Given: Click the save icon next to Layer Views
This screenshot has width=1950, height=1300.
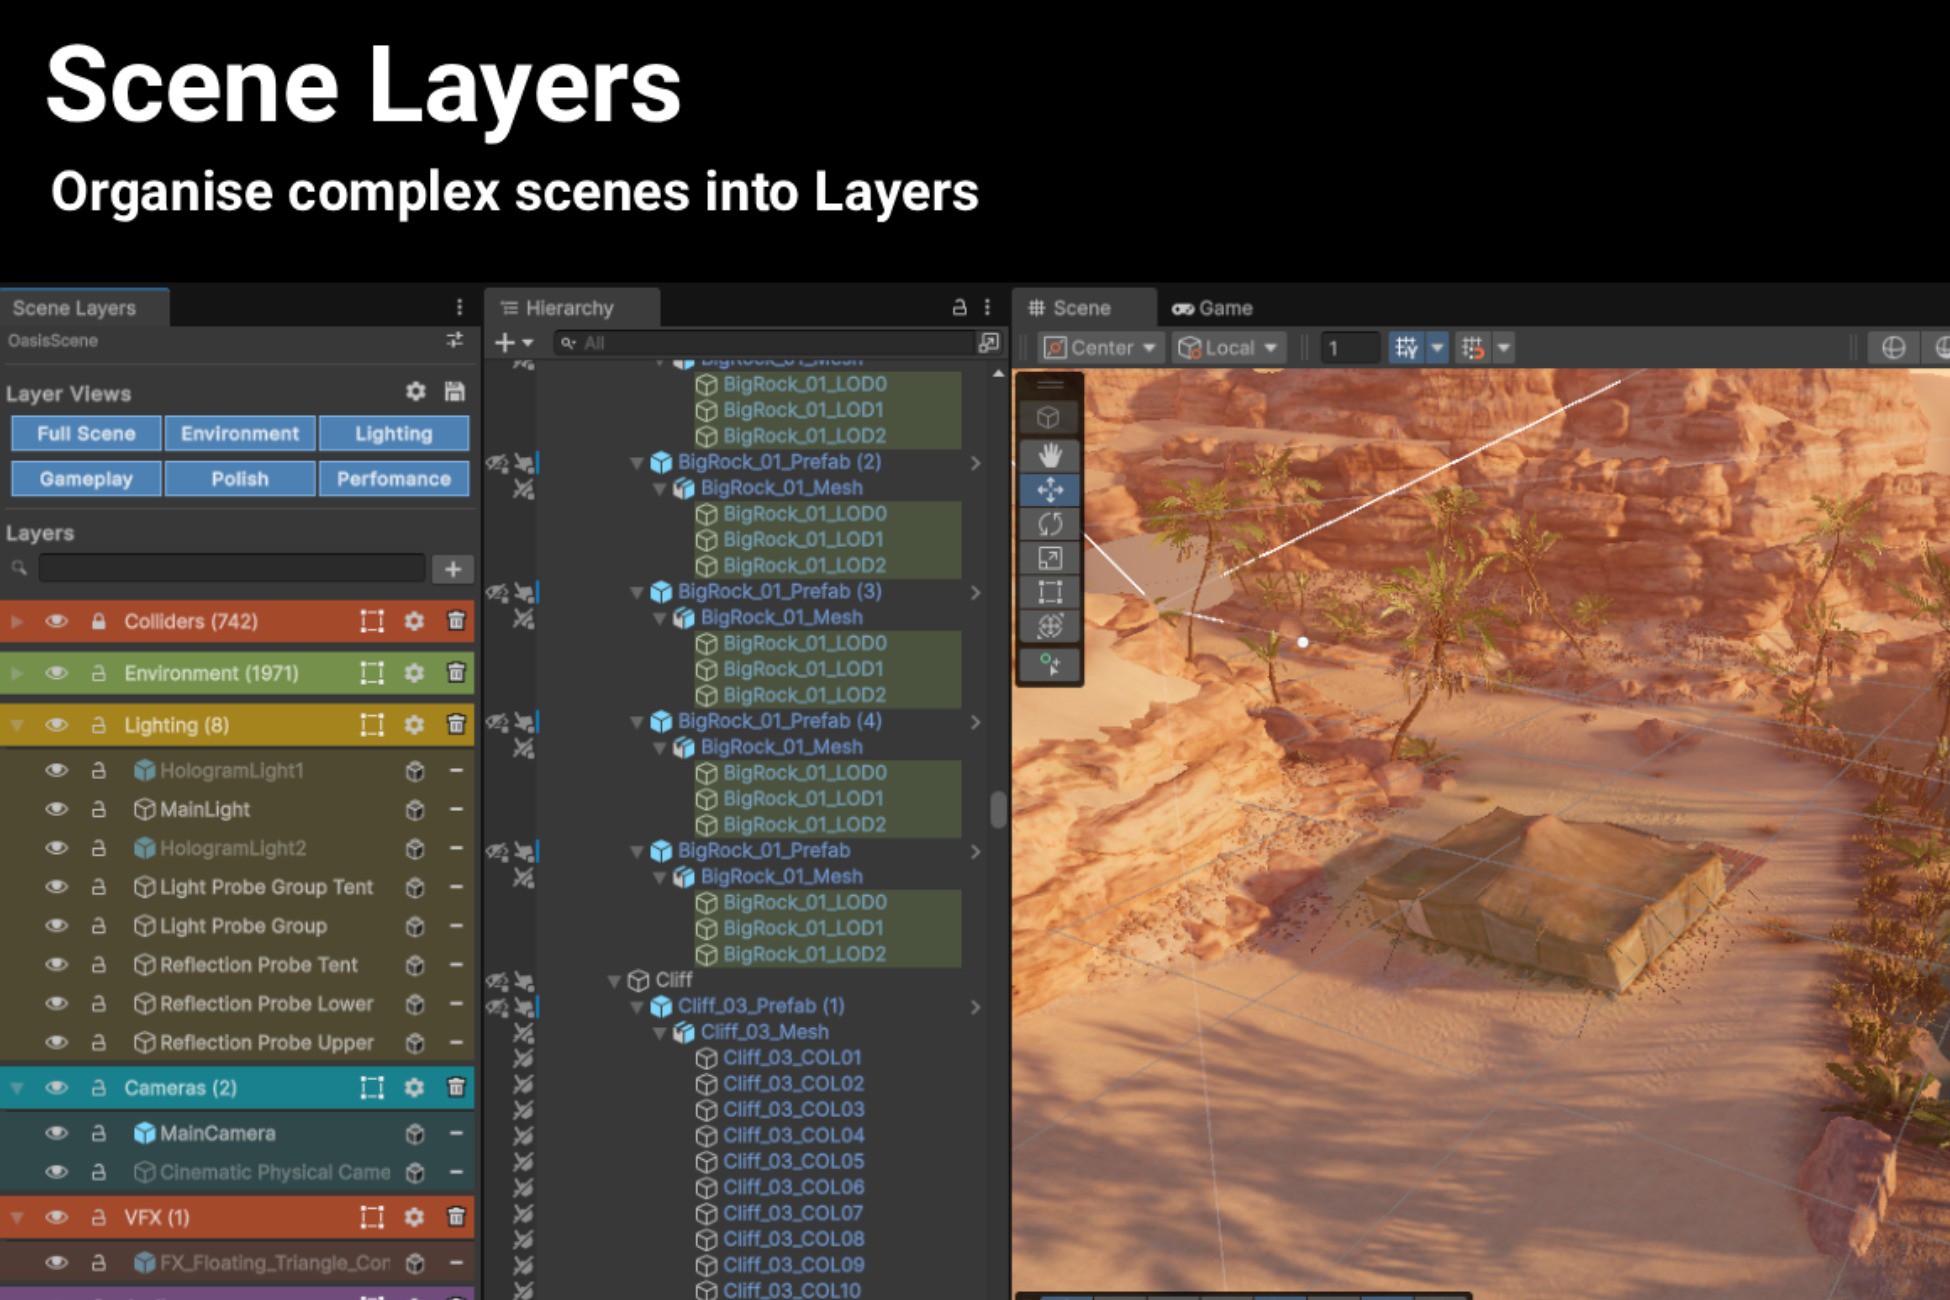Looking at the screenshot, I should click(453, 393).
